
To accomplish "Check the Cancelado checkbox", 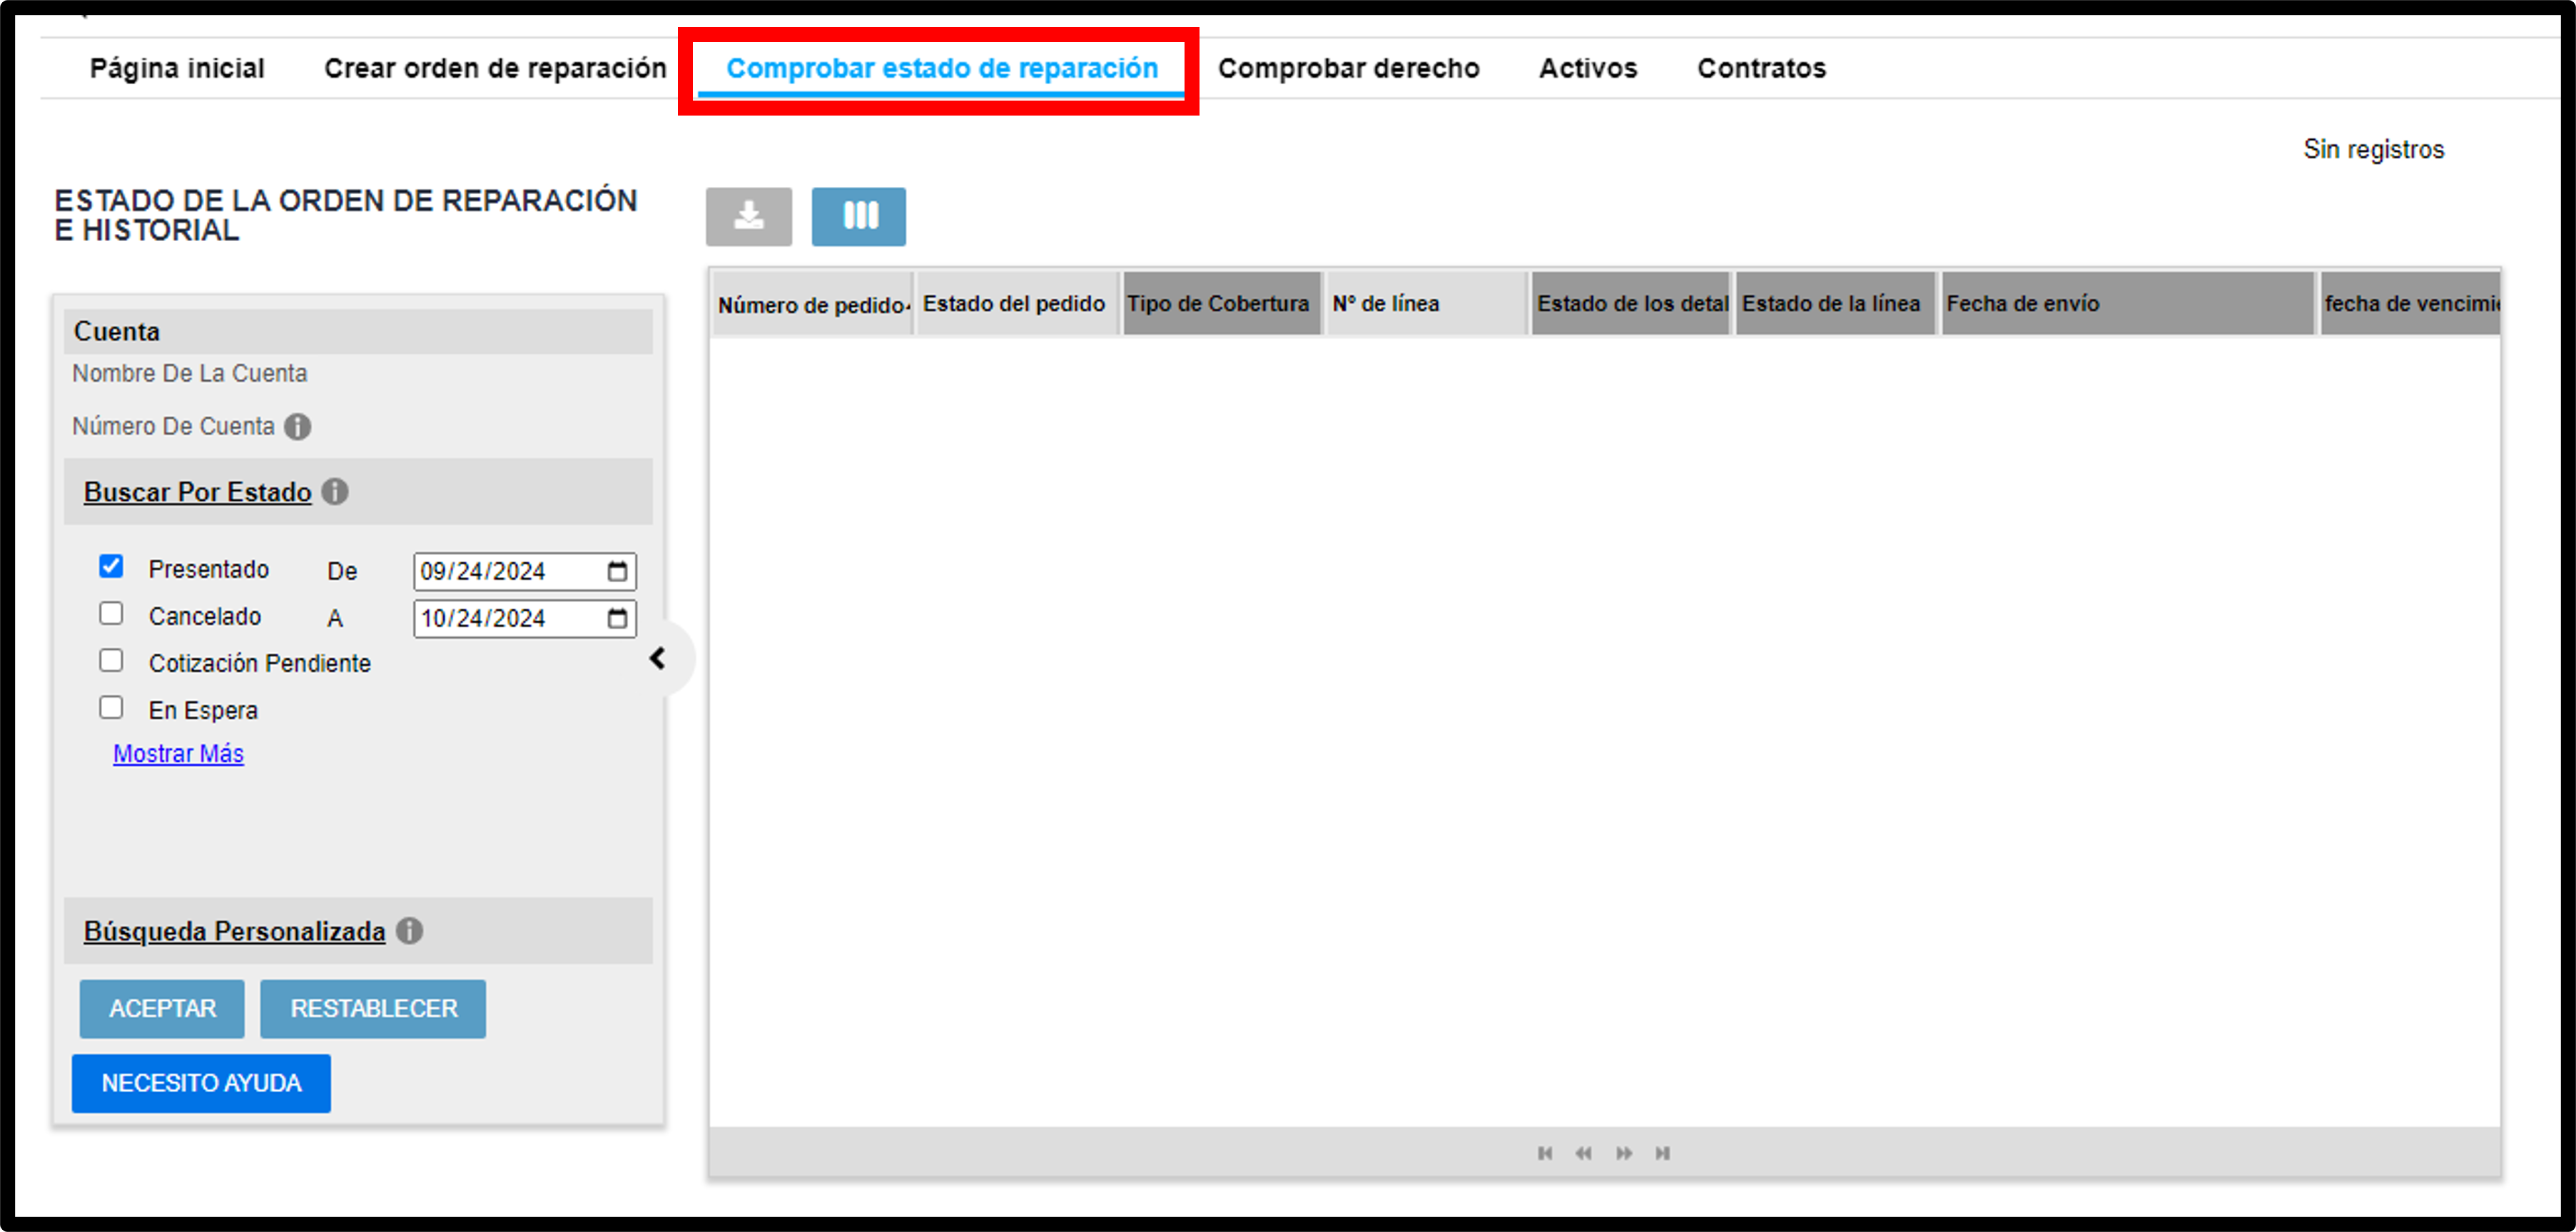I will [x=111, y=613].
